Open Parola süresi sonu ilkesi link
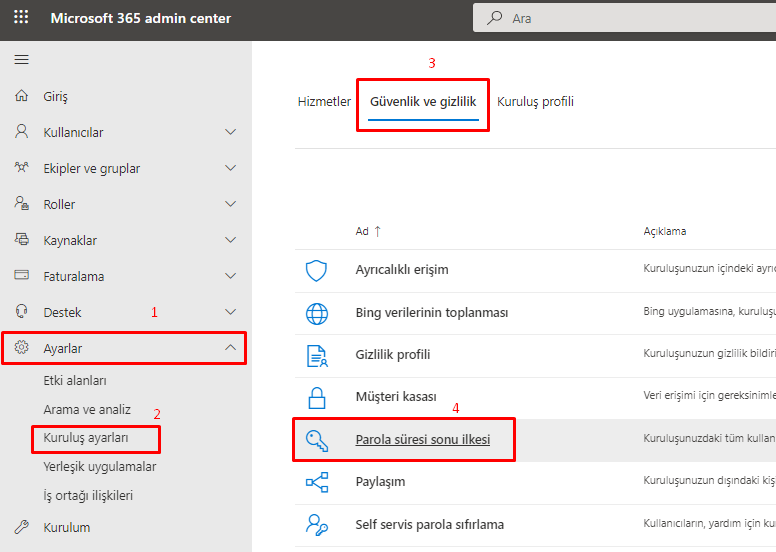 [422, 439]
